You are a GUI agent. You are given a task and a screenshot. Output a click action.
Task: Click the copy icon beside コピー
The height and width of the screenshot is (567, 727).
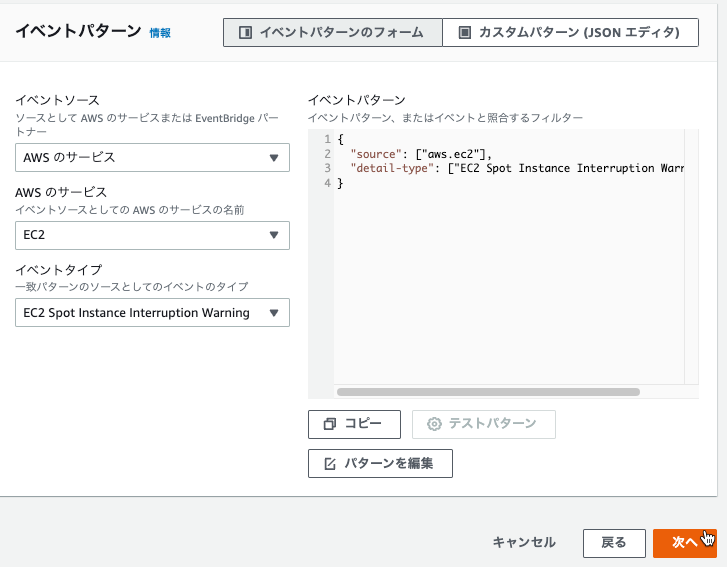click(x=330, y=424)
